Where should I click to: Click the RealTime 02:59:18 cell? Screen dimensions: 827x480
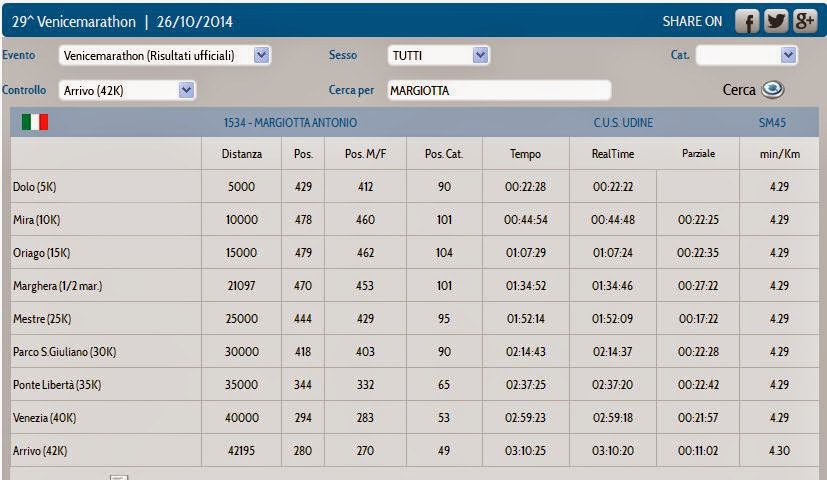(613, 418)
